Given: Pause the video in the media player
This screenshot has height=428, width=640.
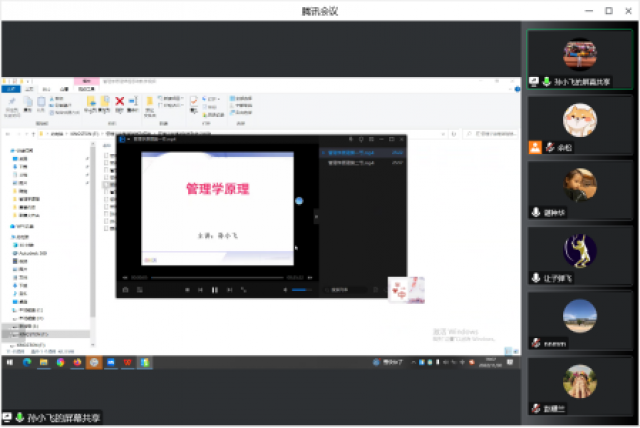Looking at the screenshot, I should [214, 290].
